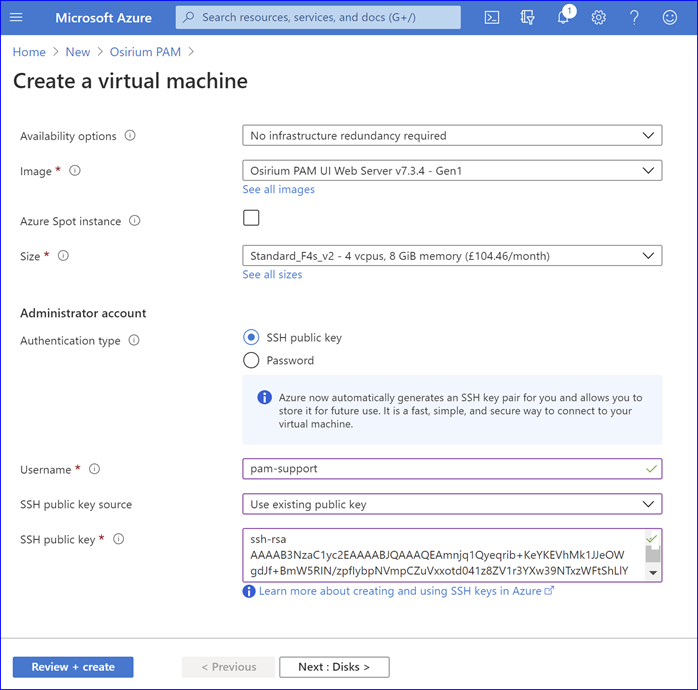Click the Microsoft Azure brand title
698x690 pixels.
pos(103,18)
